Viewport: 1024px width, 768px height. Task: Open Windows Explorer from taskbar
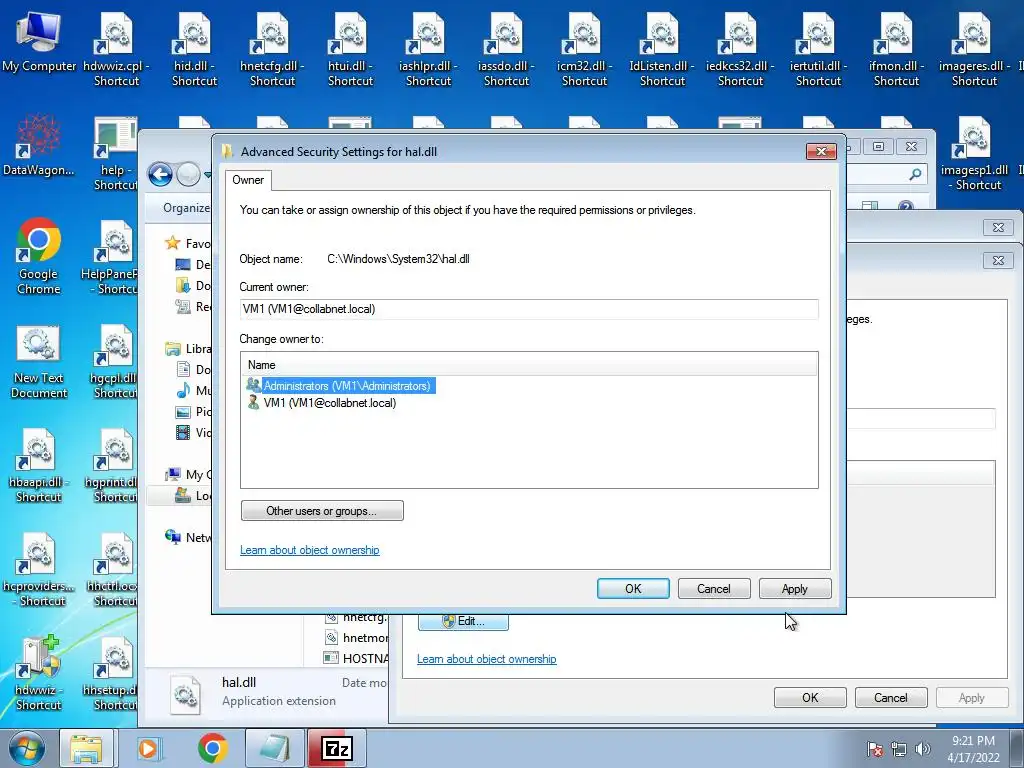86,748
